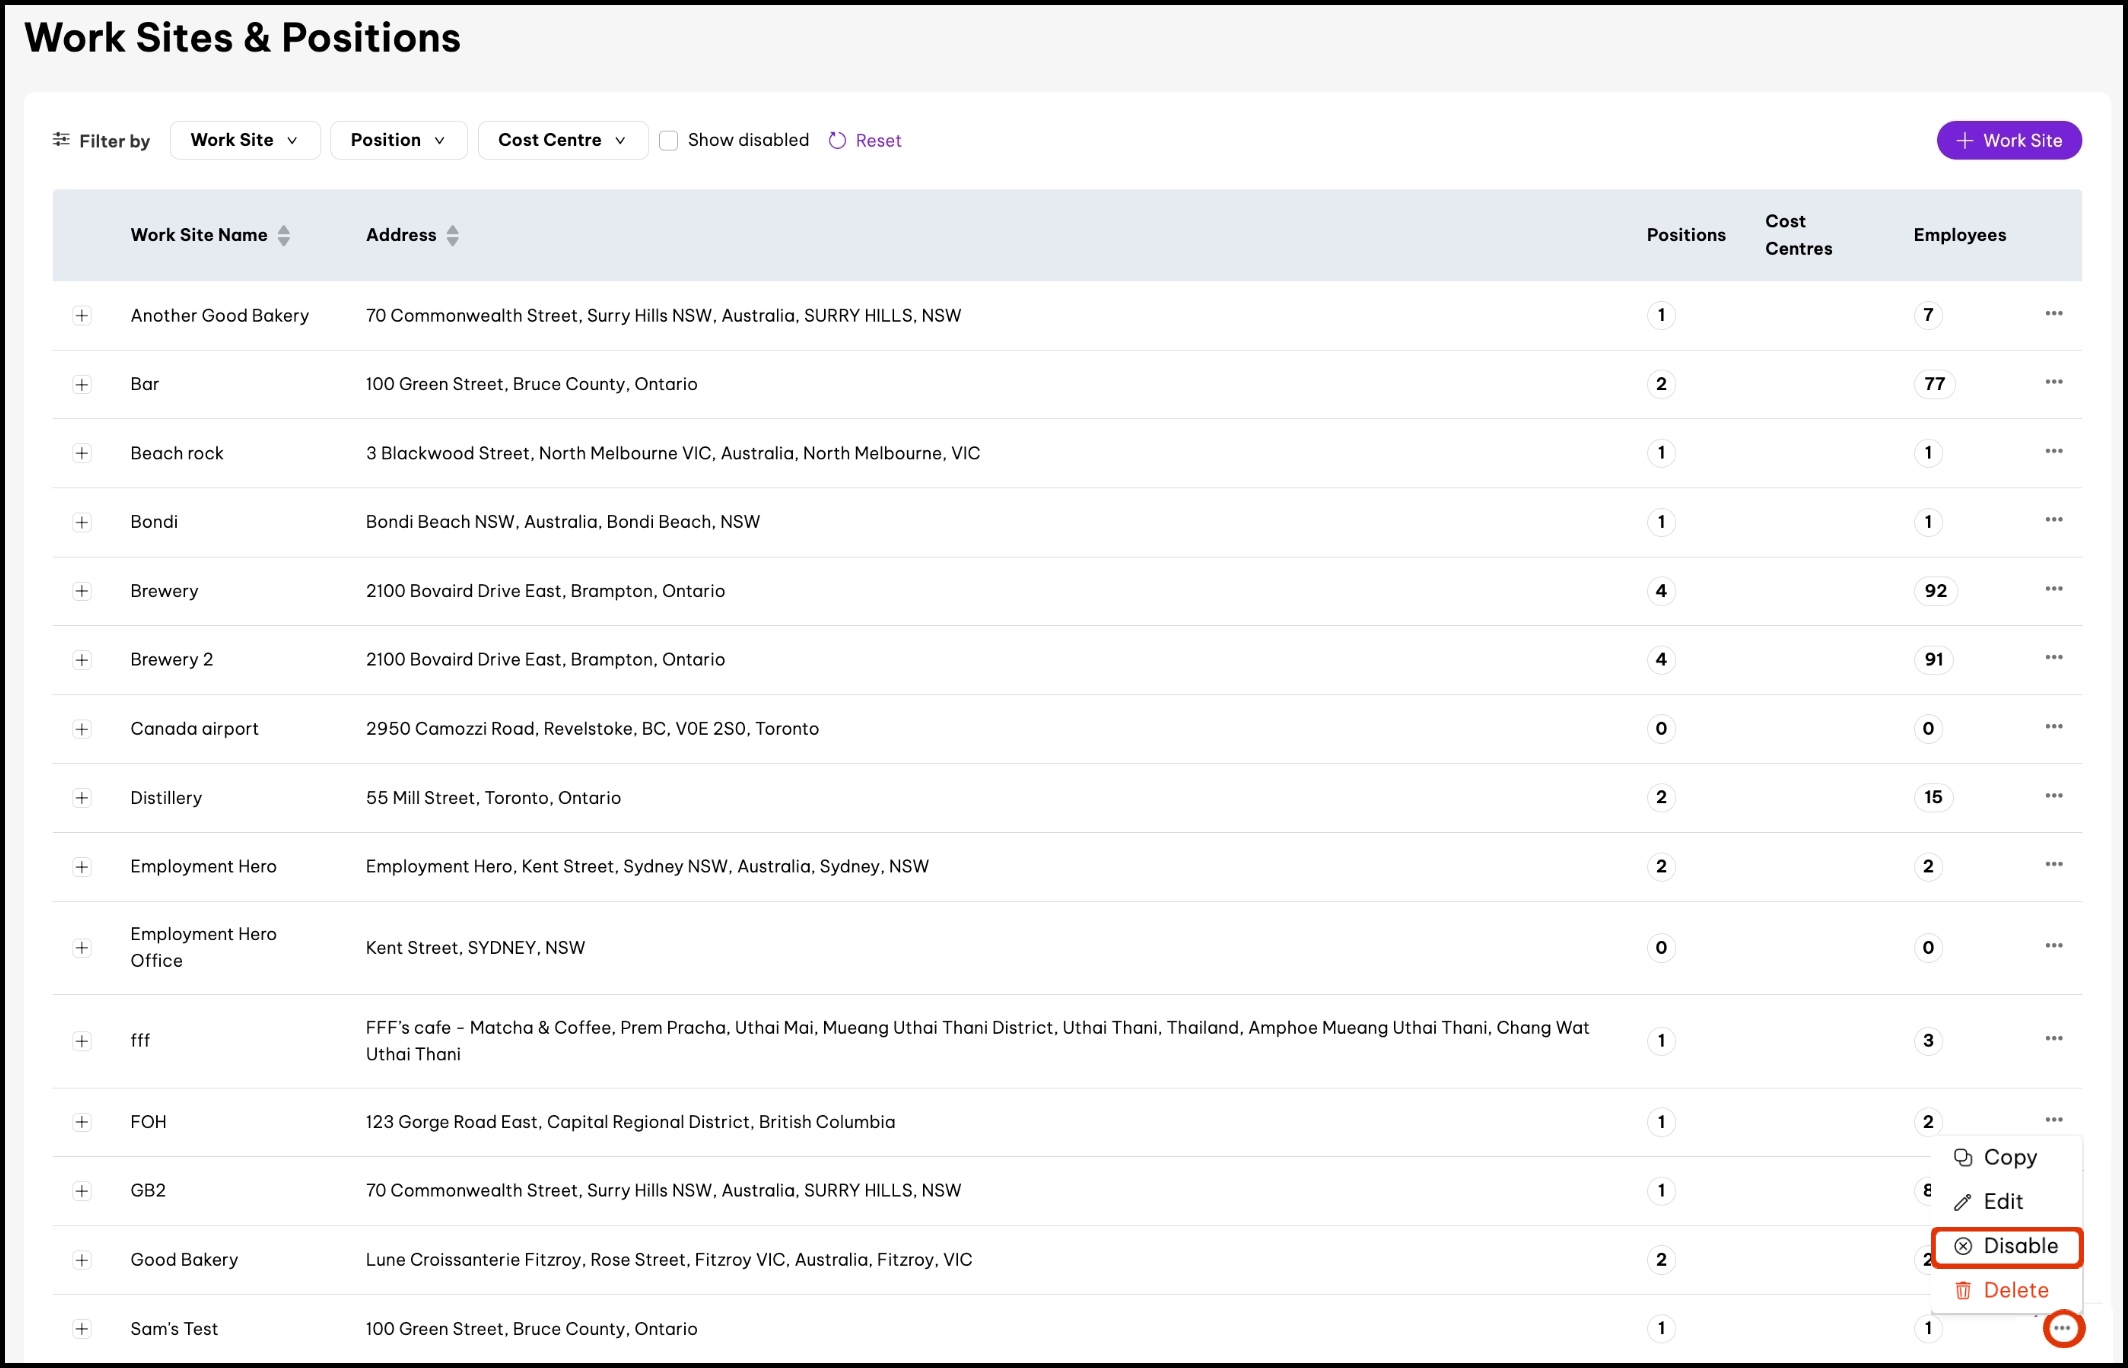Open the Position filter dropdown
The width and height of the screenshot is (2128, 1368).
click(x=397, y=140)
